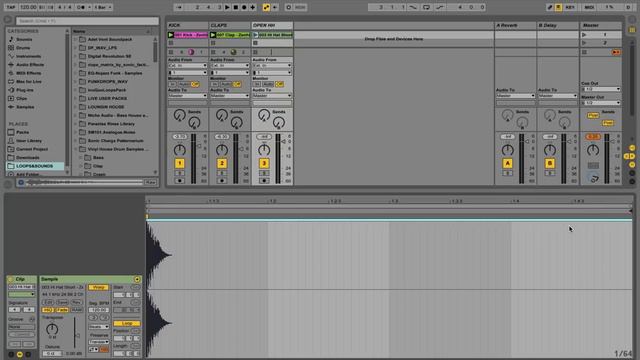Toggle CLAPS track activator button 2
Screen dimensions: 640x360
(222, 164)
